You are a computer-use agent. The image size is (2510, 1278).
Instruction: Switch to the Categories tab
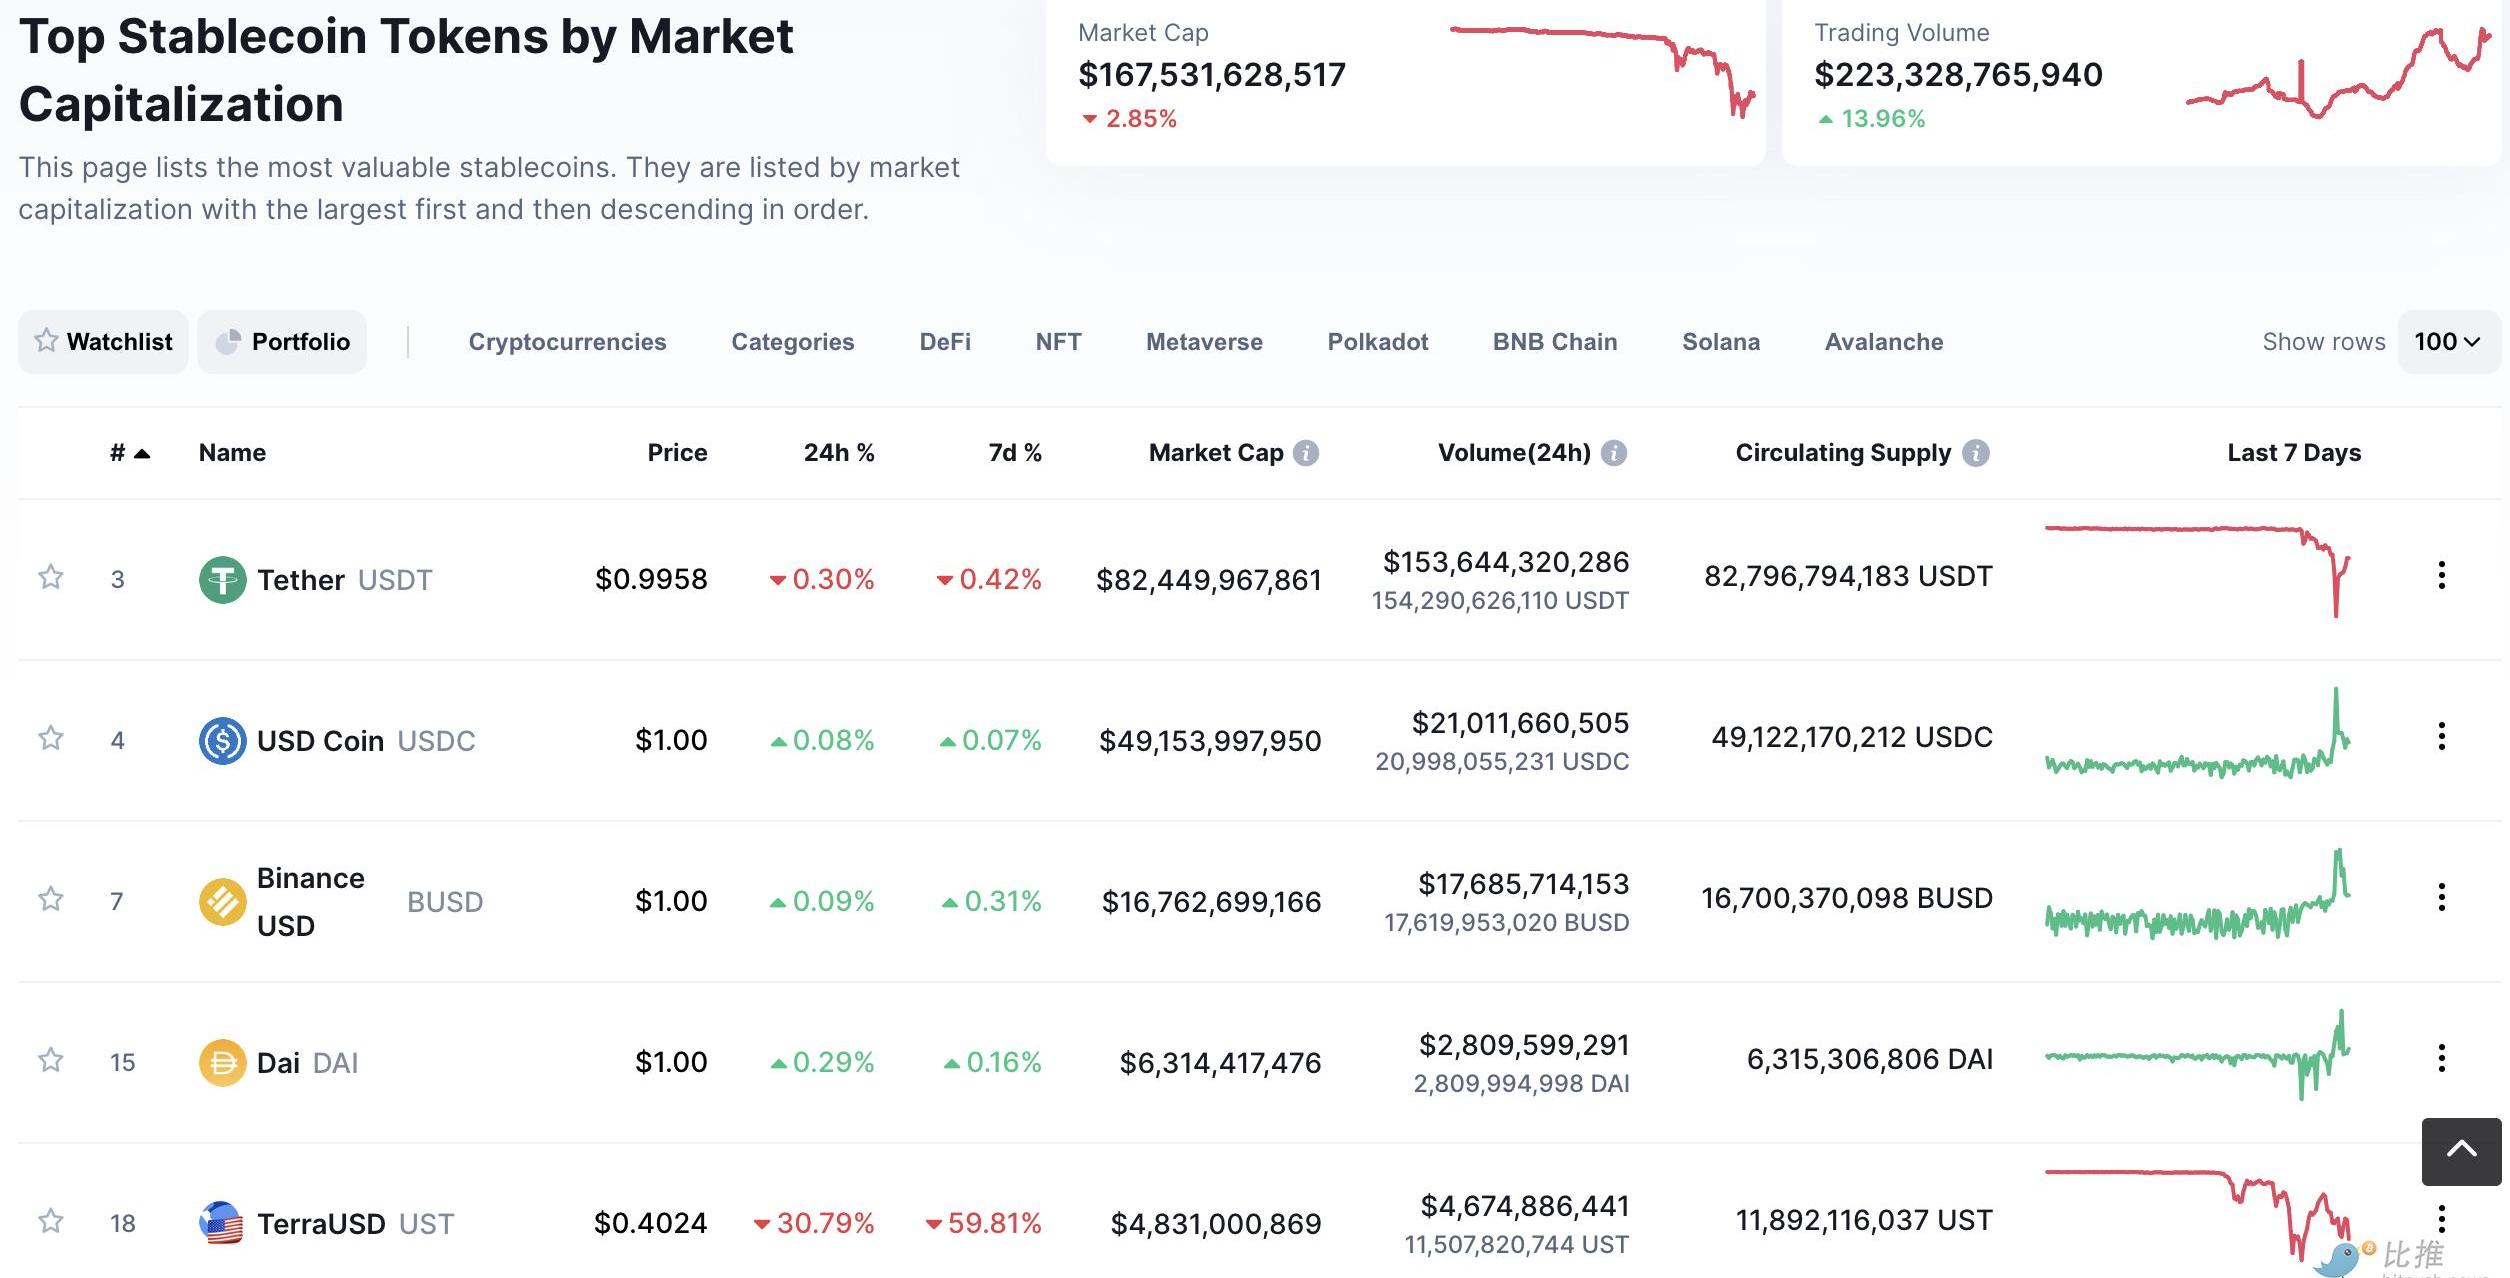coord(793,342)
